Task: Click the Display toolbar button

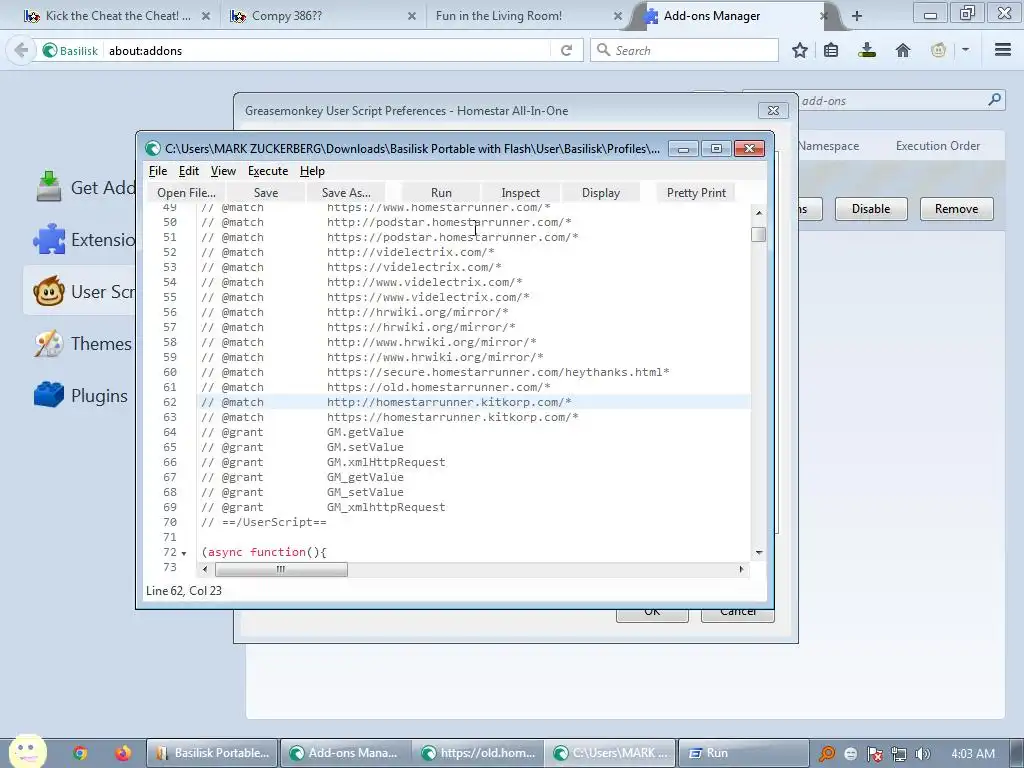Action: coord(601,193)
